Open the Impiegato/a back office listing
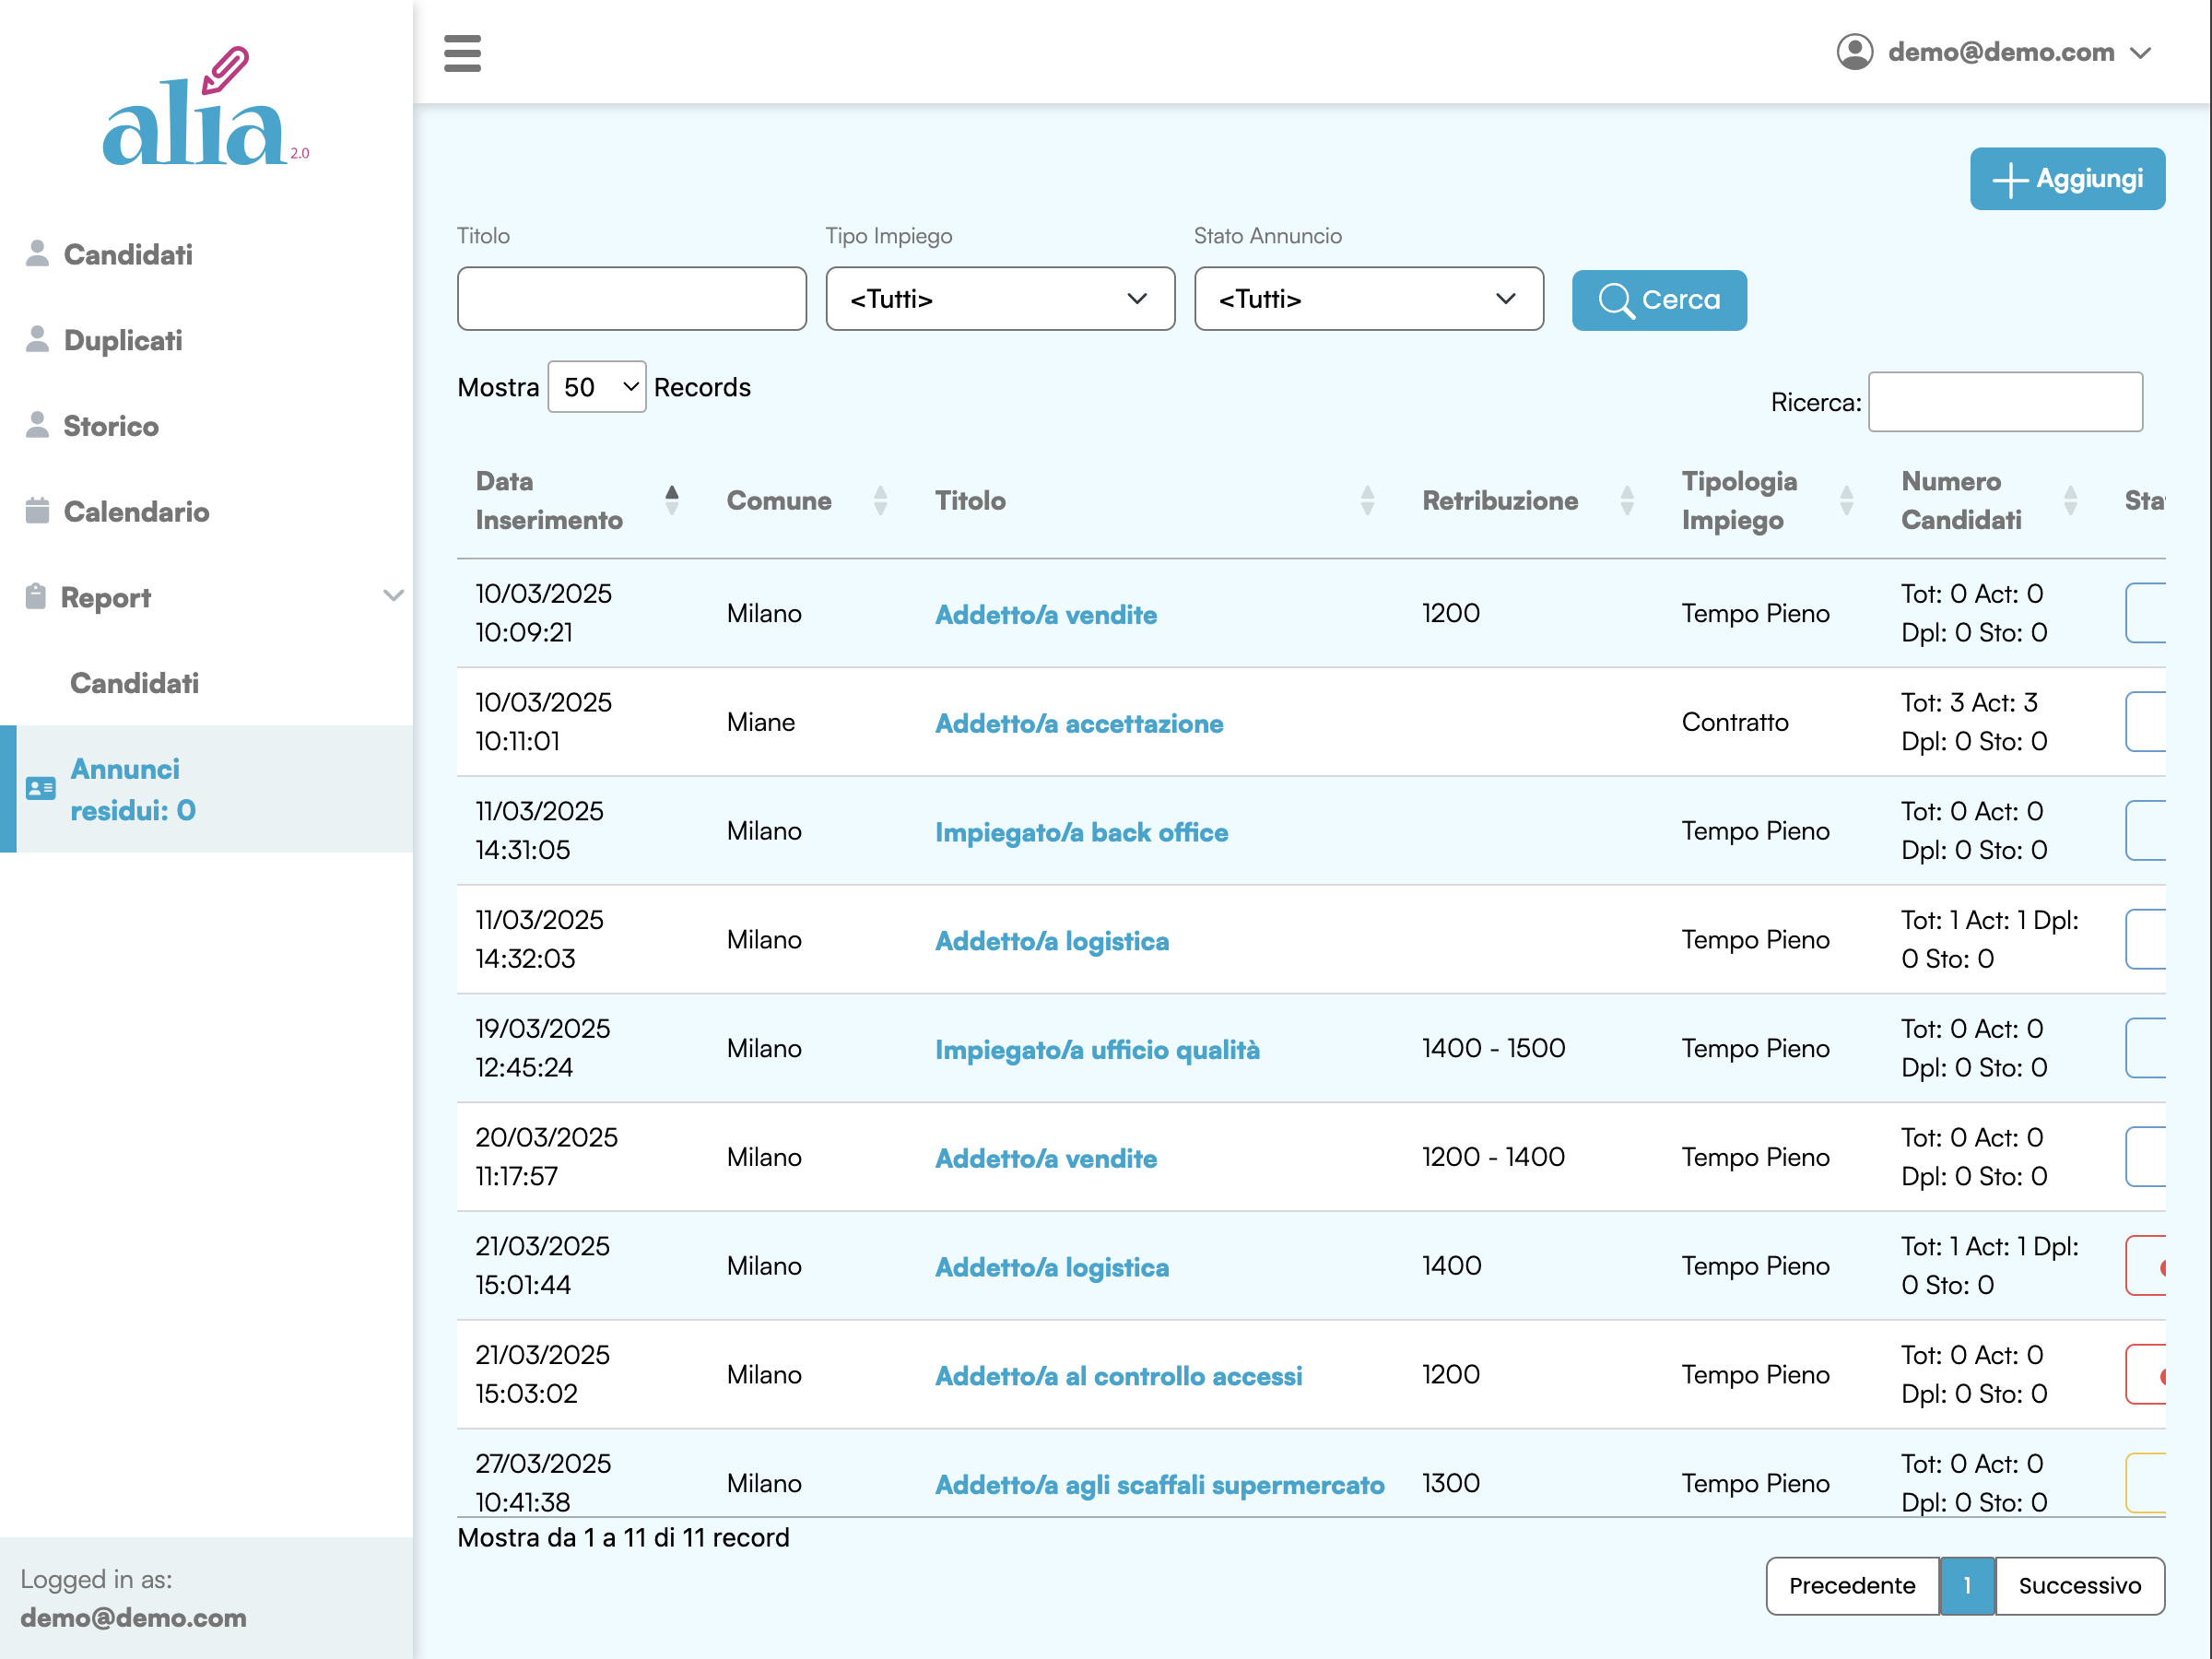Screen dimensions: 2212x1659 (x=1081, y=832)
